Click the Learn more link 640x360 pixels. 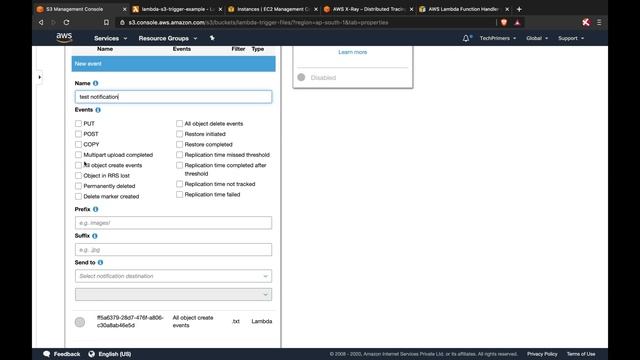click(x=353, y=52)
